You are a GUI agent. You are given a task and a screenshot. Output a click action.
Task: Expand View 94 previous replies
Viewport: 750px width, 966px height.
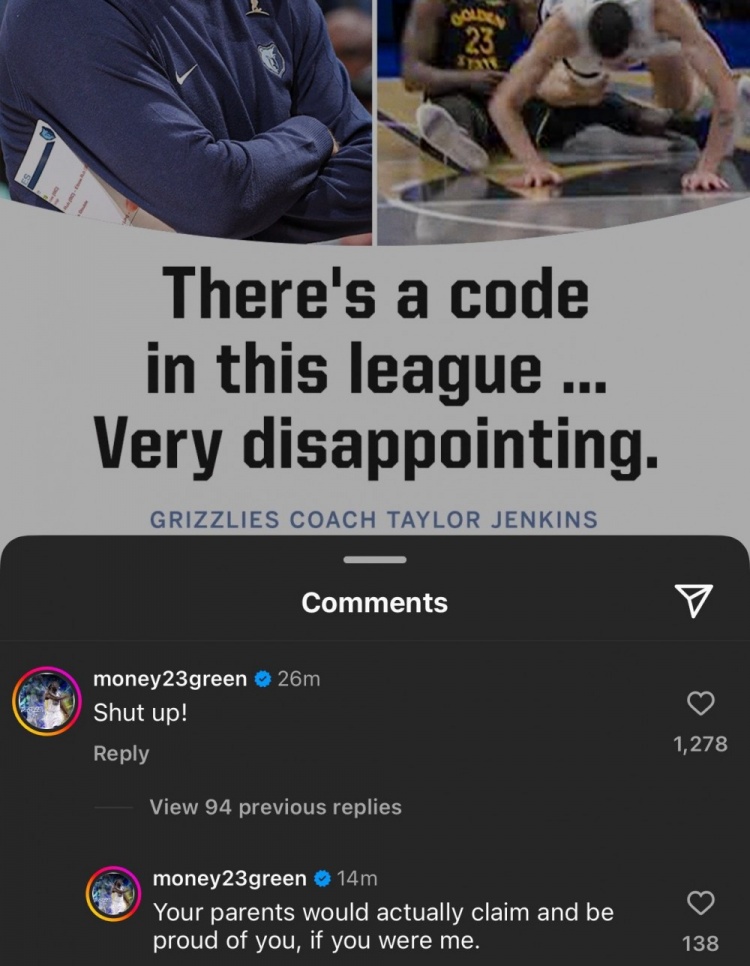coord(275,807)
